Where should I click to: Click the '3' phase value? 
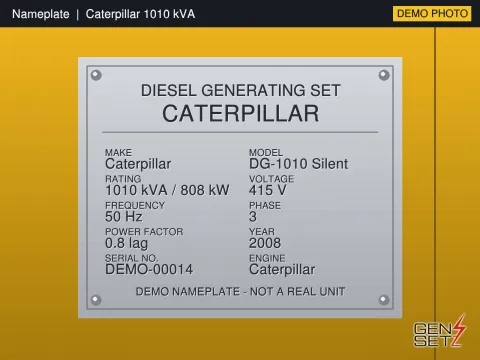click(253, 217)
